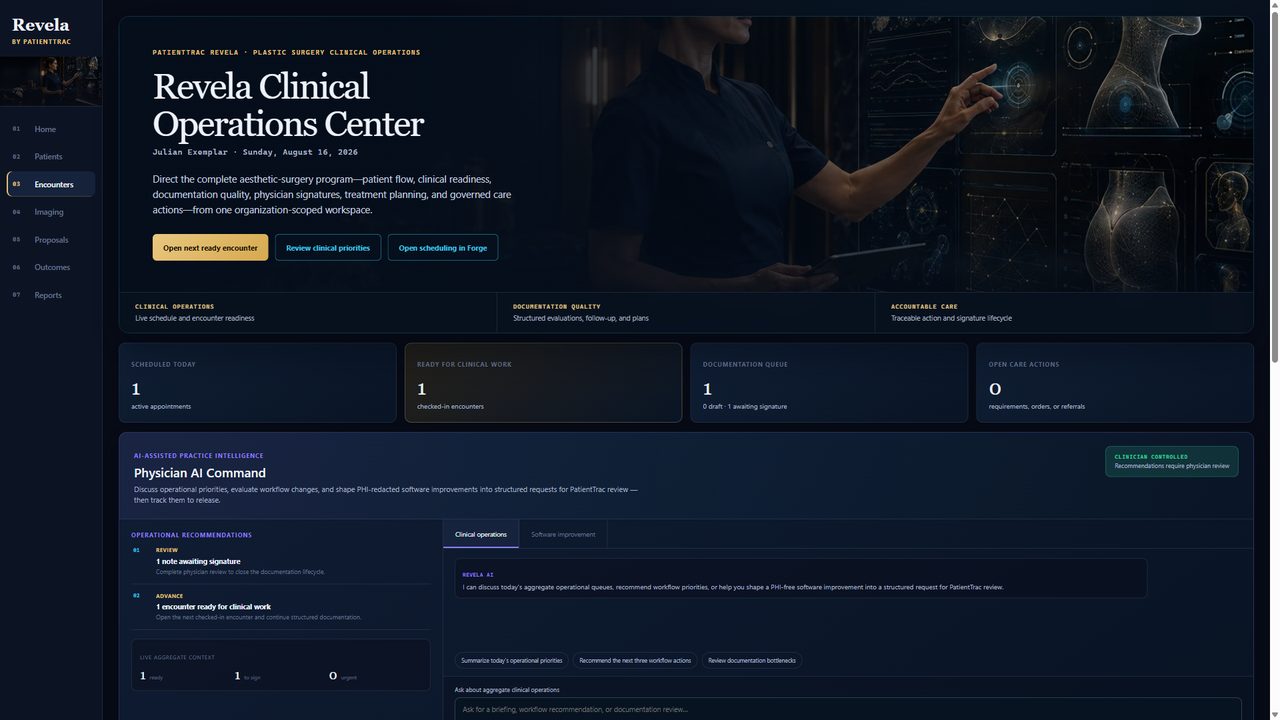Viewport: 1280px width, 720px height.
Task: Select the Clinical Operations hero tab
Action: pos(308,312)
